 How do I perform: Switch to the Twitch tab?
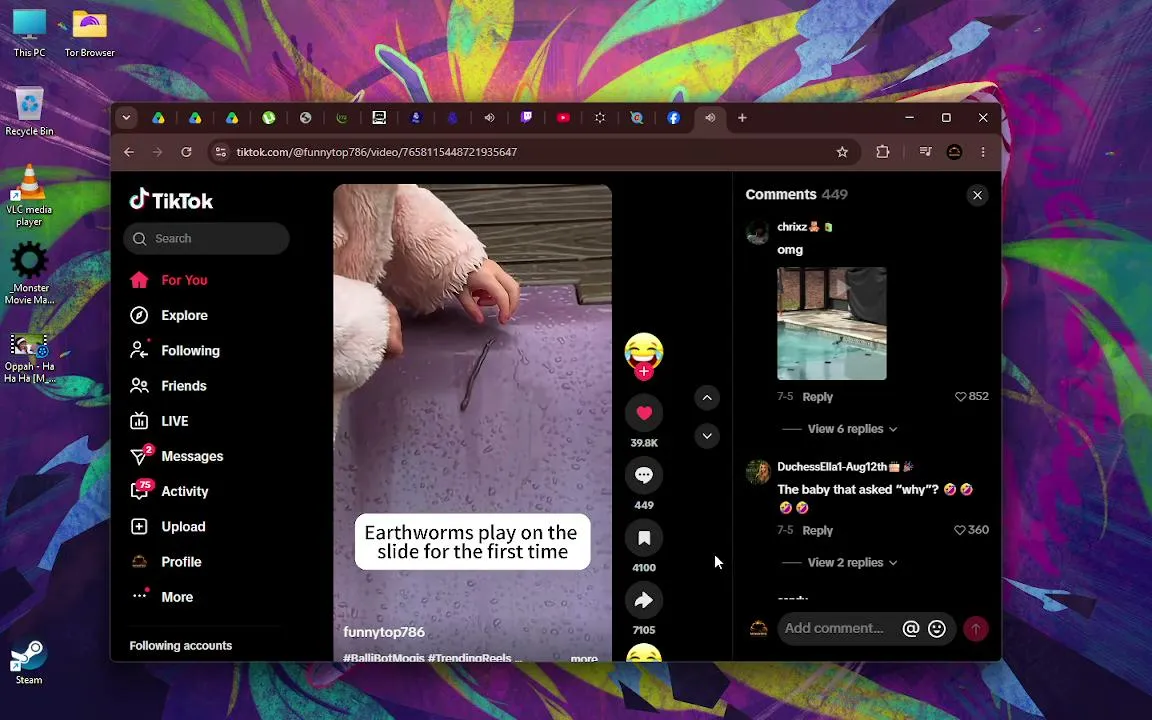[x=526, y=118]
